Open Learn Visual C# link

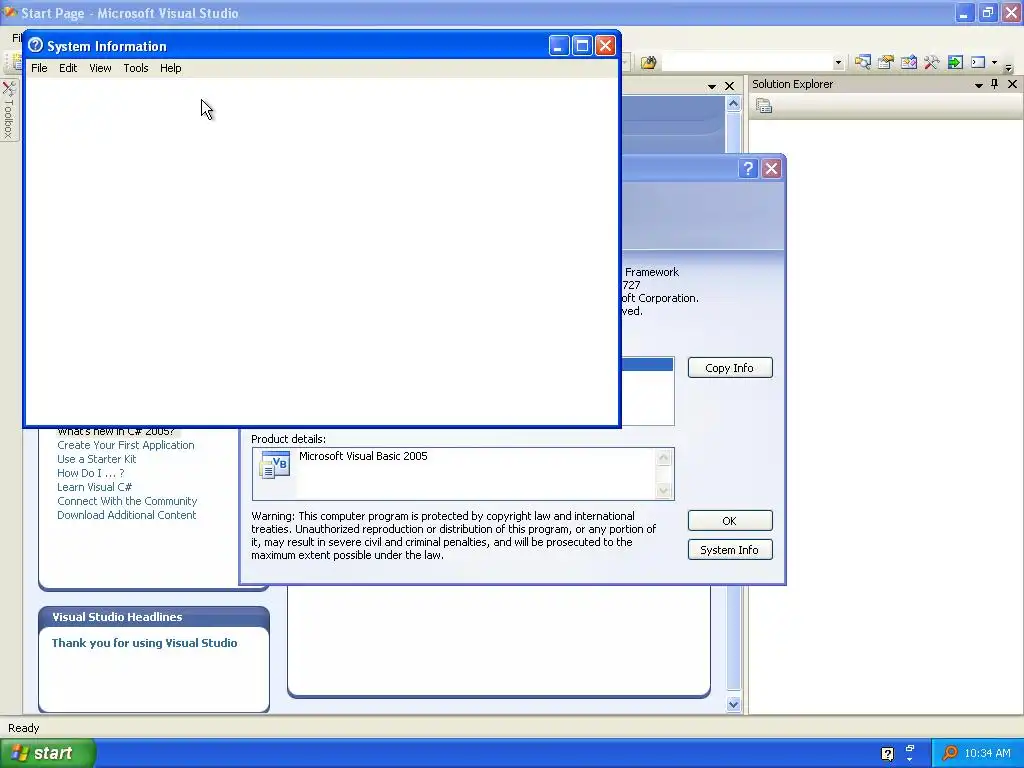coord(94,487)
